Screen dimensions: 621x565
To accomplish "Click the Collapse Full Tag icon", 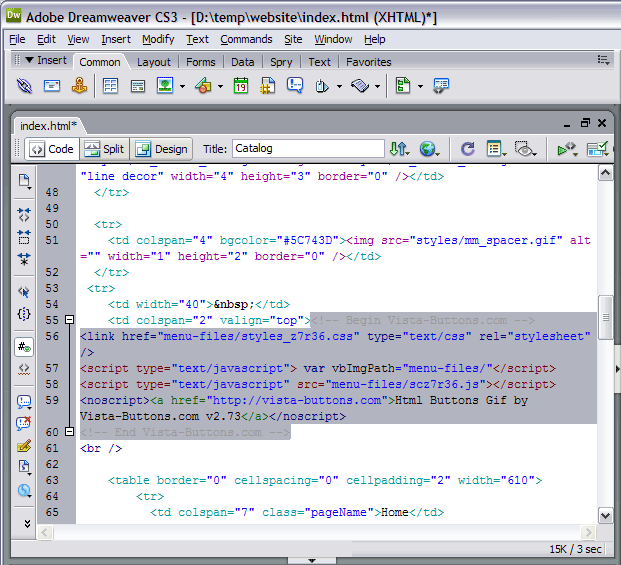I will click(24, 215).
